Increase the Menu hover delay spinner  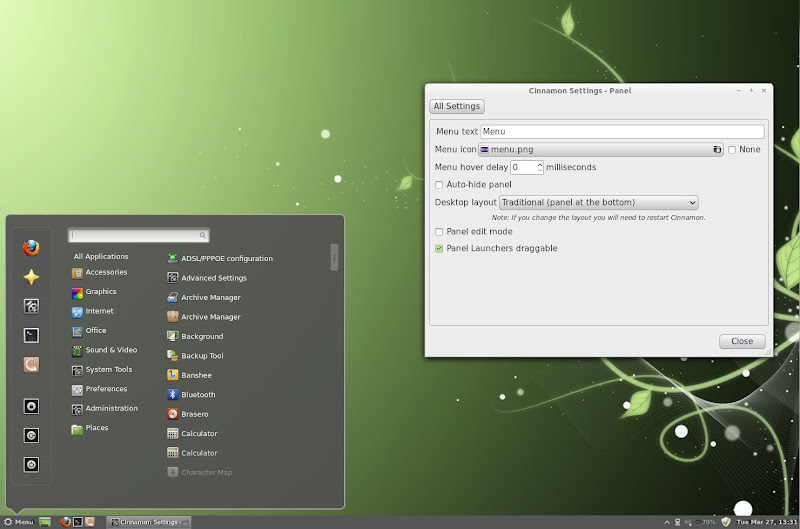click(540, 164)
